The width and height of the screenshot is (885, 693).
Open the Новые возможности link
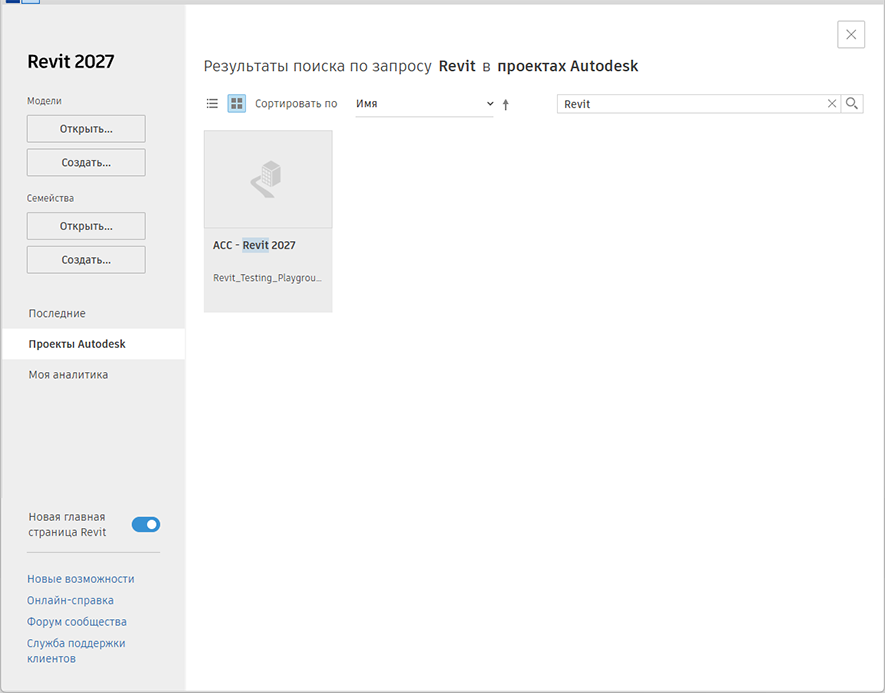pos(81,579)
